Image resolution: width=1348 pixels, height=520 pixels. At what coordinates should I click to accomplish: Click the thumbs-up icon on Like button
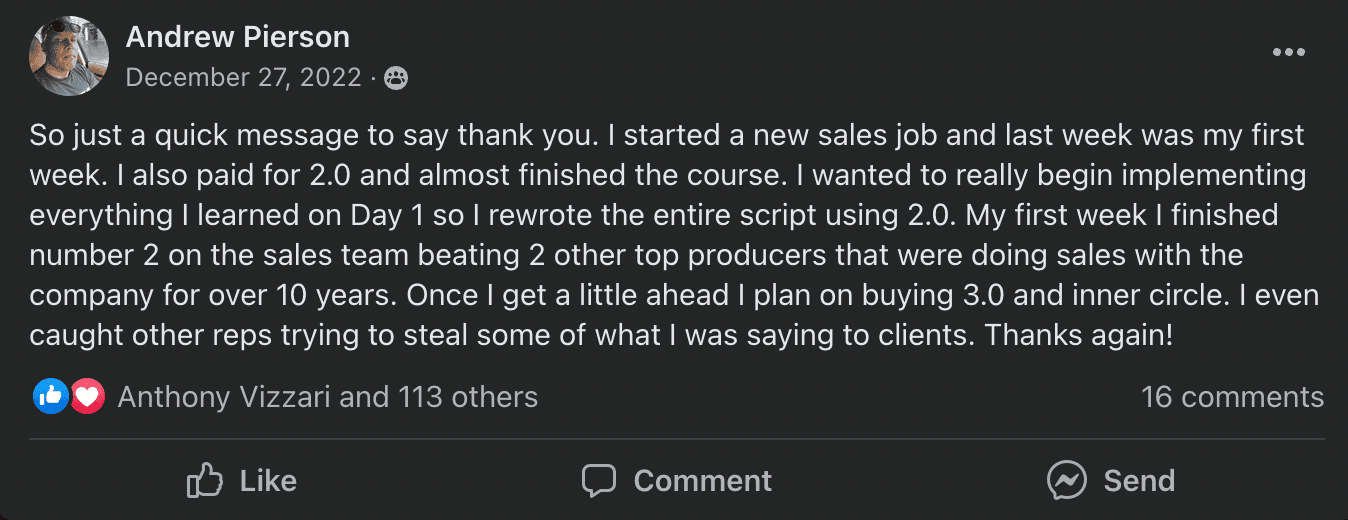point(205,481)
